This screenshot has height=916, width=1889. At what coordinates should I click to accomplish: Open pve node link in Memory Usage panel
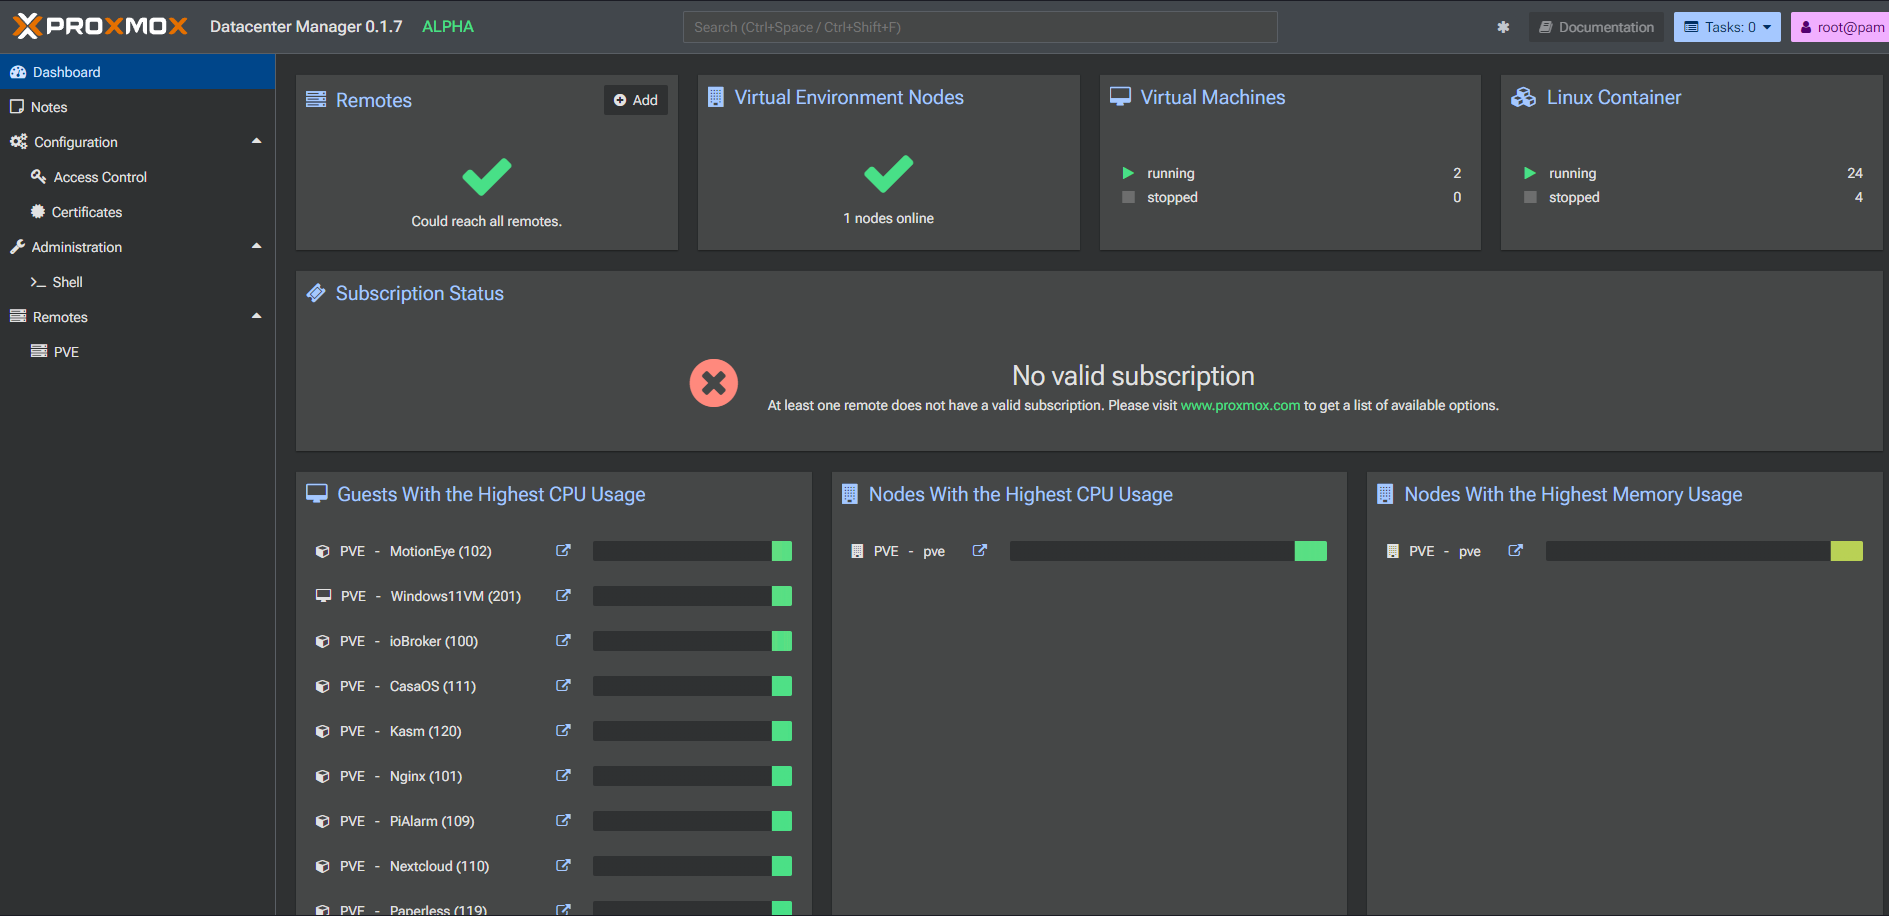pos(1516,551)
